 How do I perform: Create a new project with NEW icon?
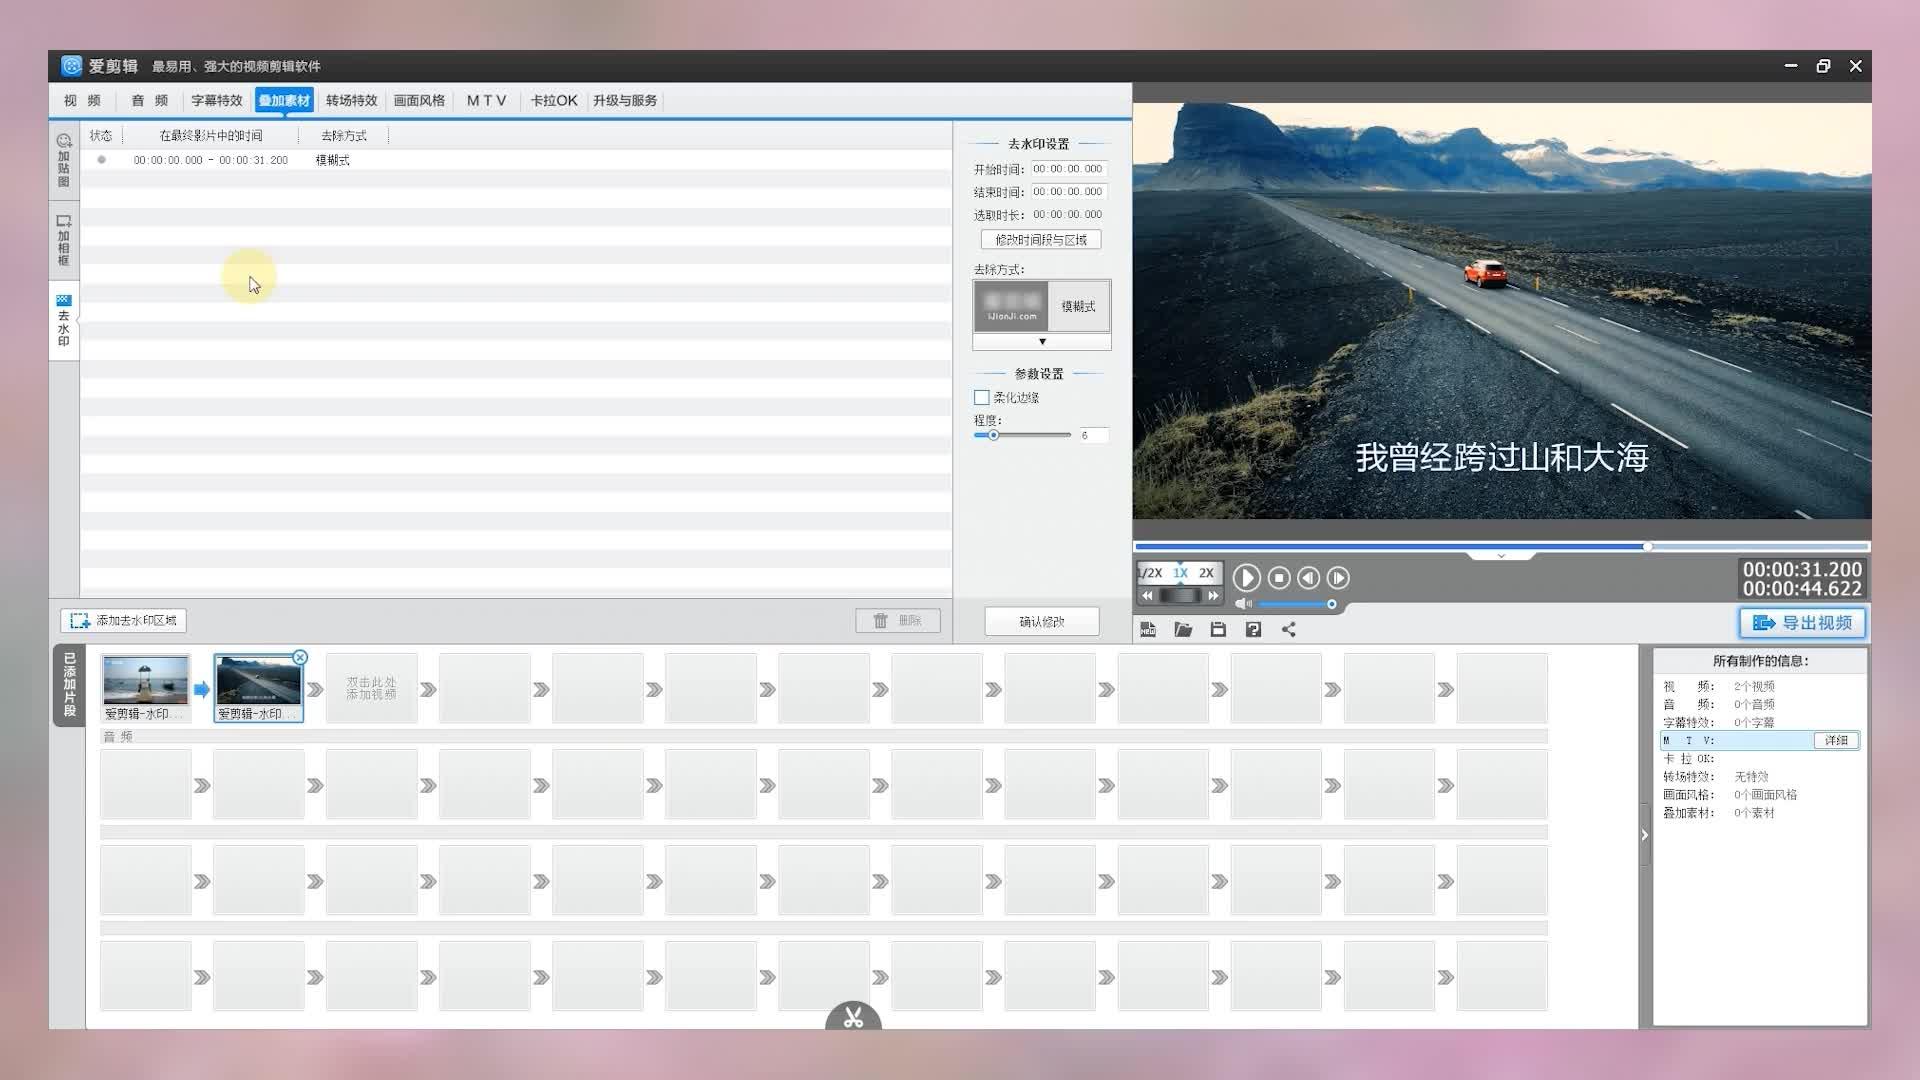coord(1148,629)
